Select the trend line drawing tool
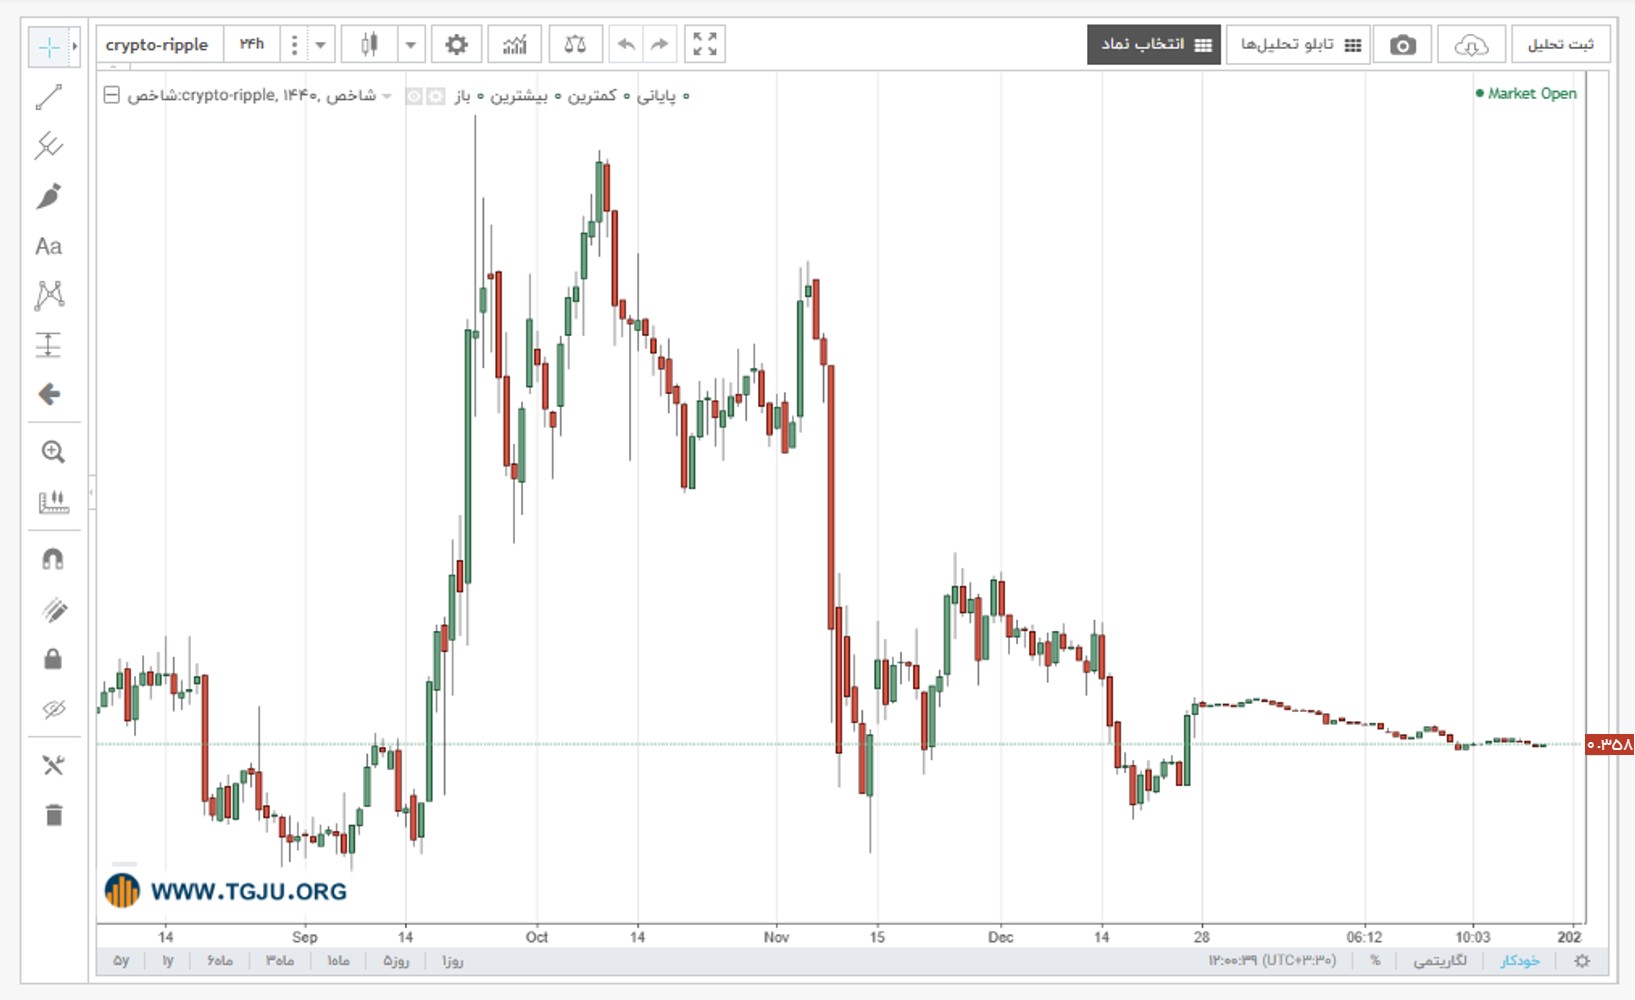The width and height of the screenshot is (1635, 1000). point(49,97)
